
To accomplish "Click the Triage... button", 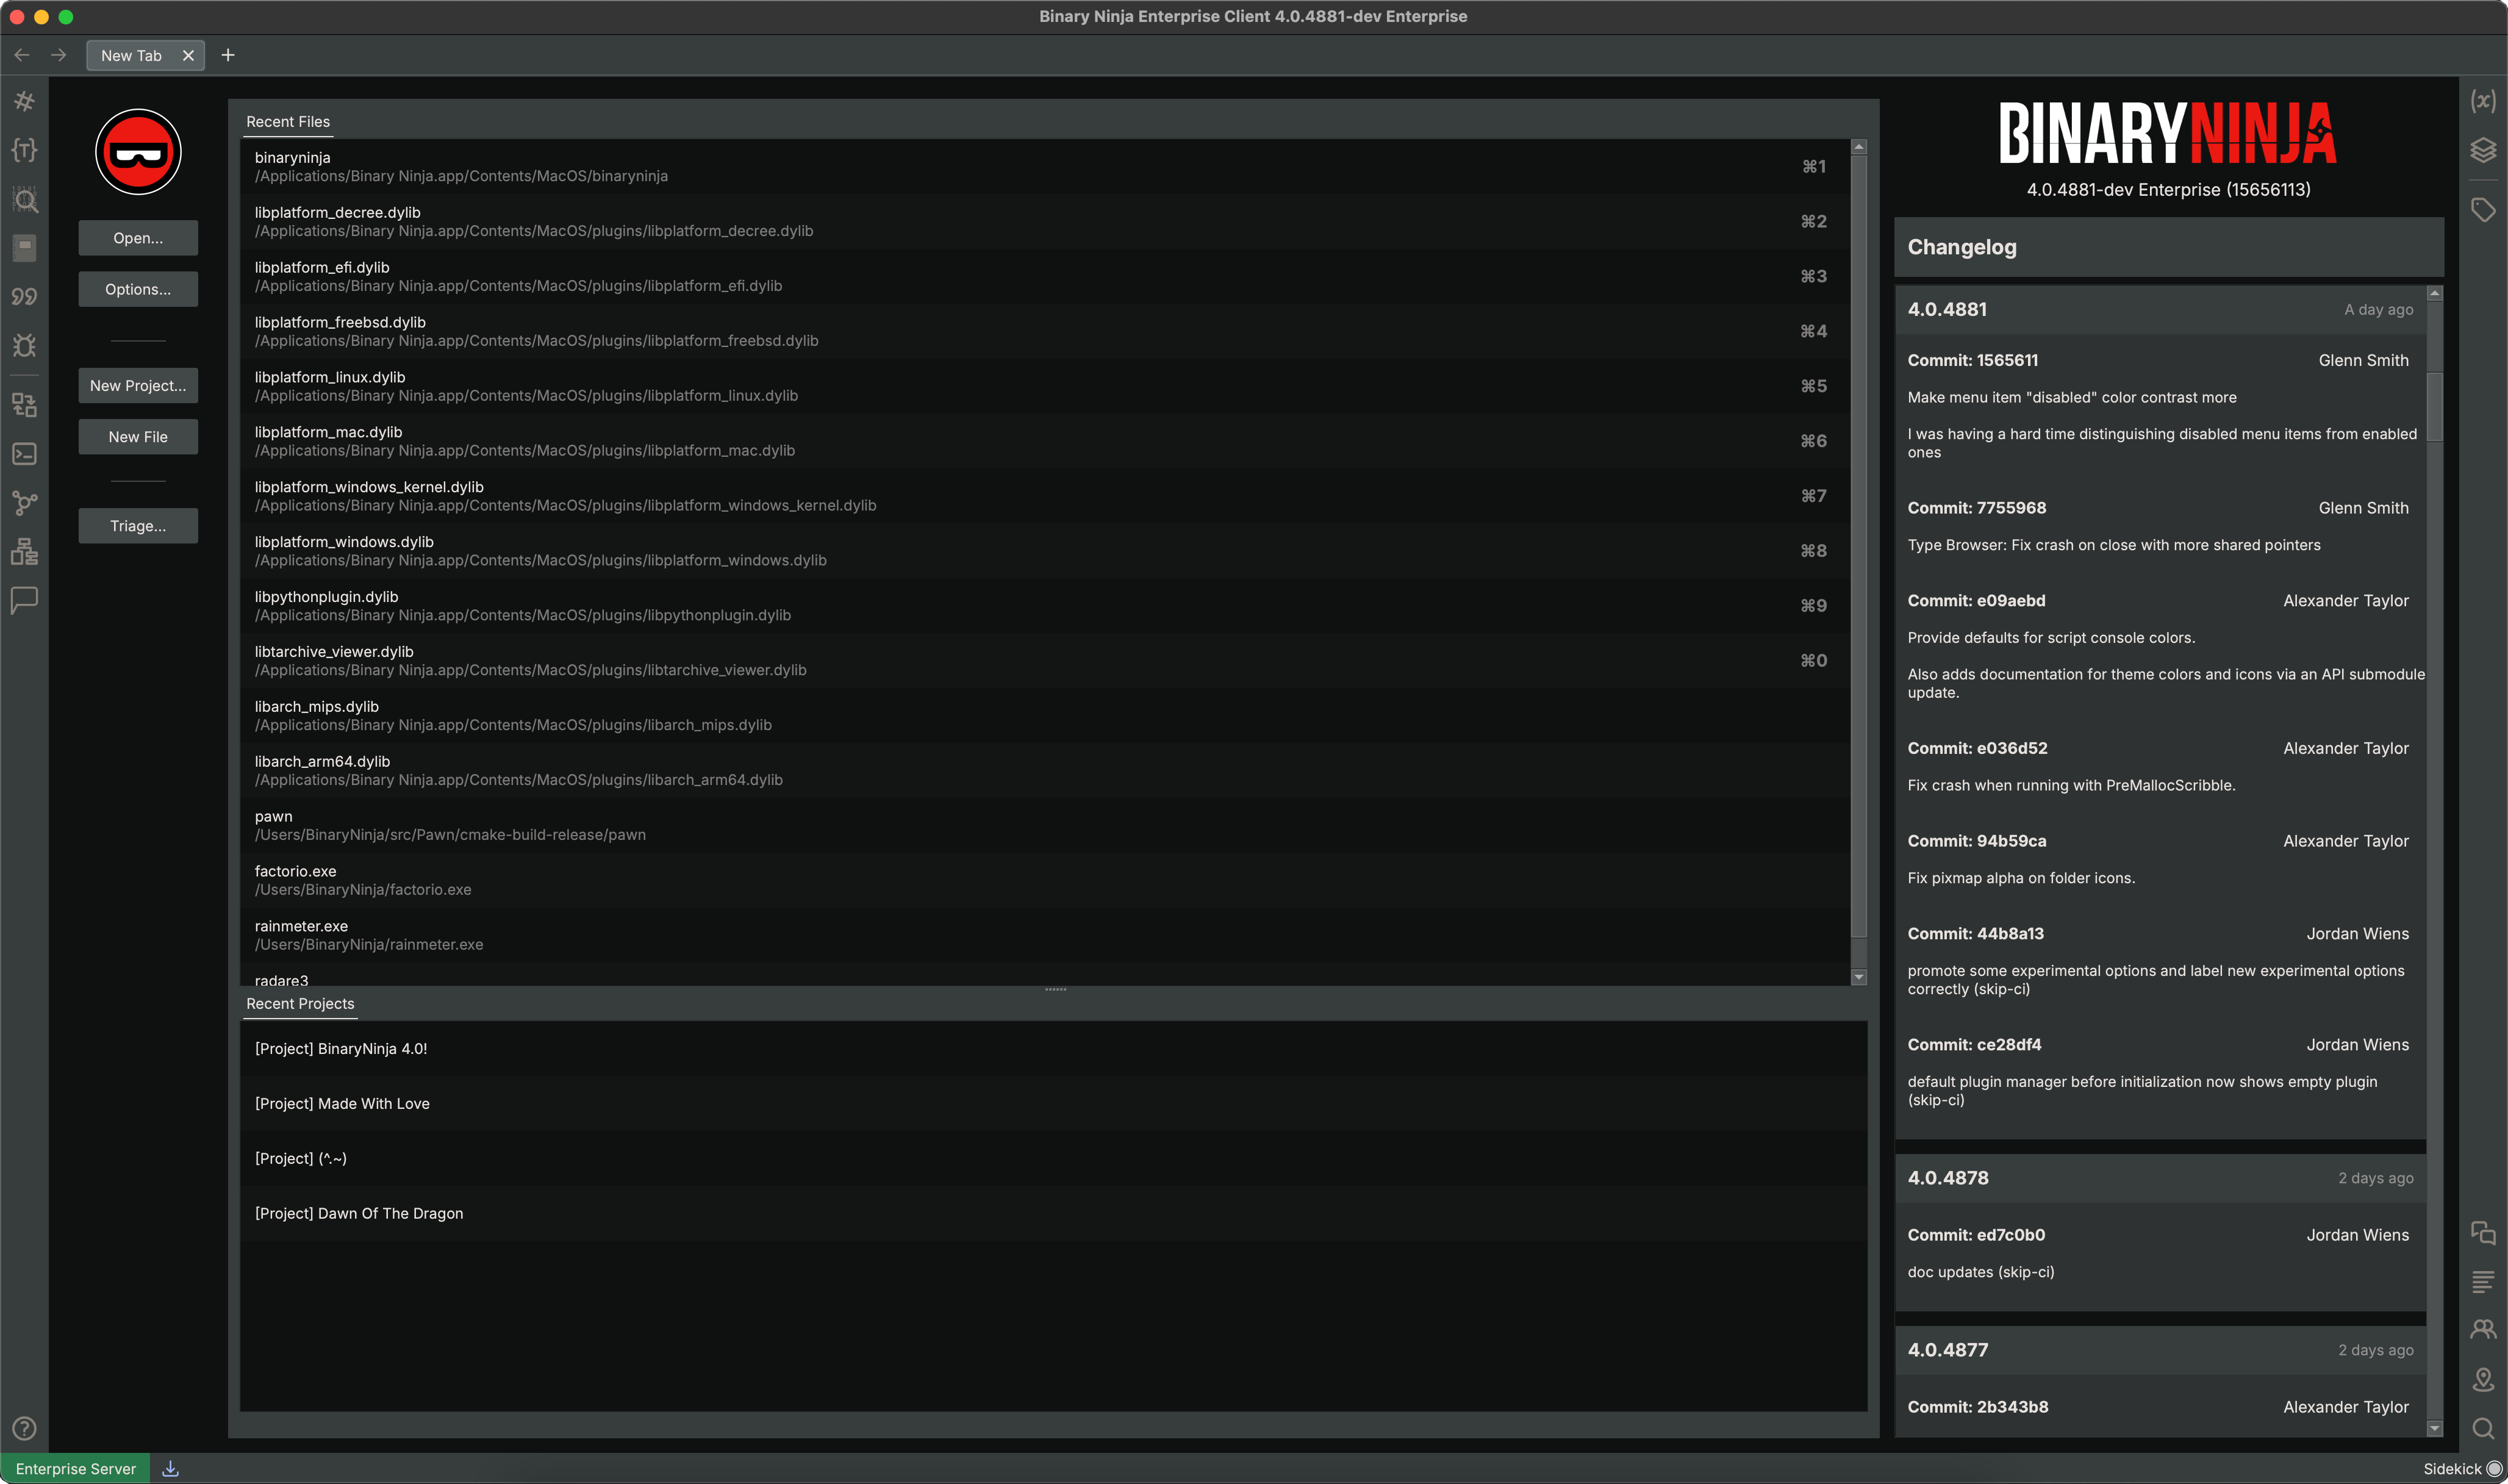I will [138, 526].
